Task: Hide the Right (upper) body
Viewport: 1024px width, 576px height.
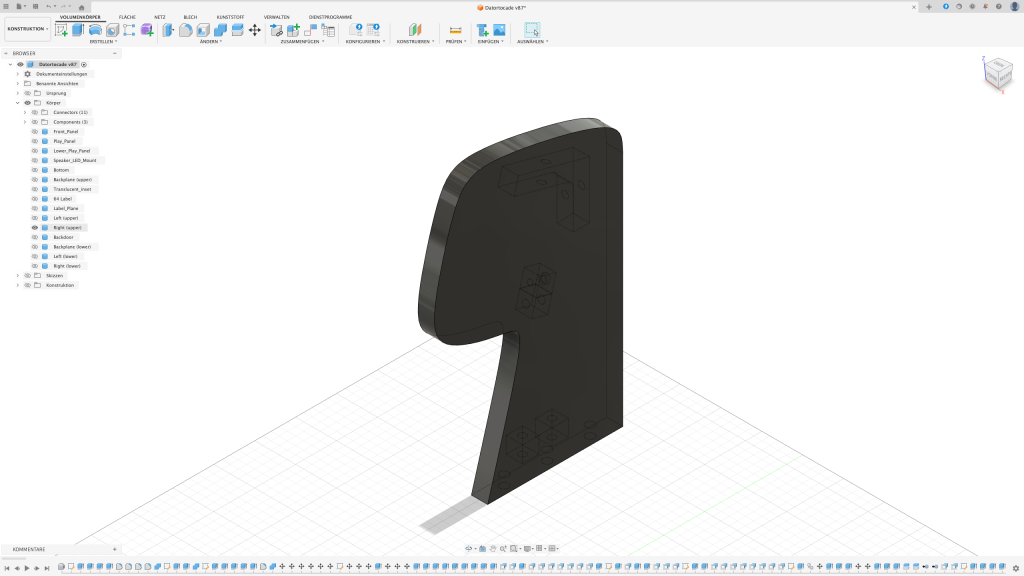Action: coord(35,228)
